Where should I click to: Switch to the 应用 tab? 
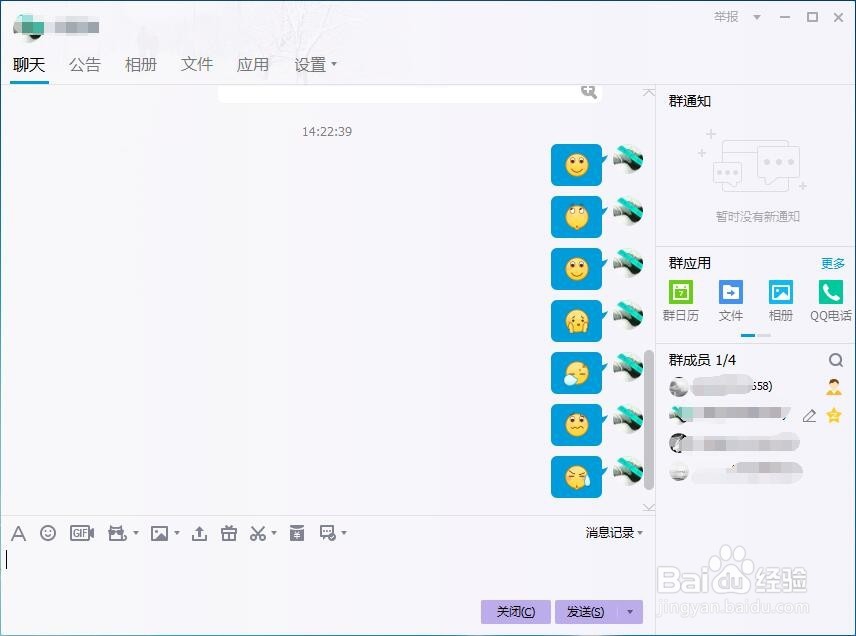point(253,63)
